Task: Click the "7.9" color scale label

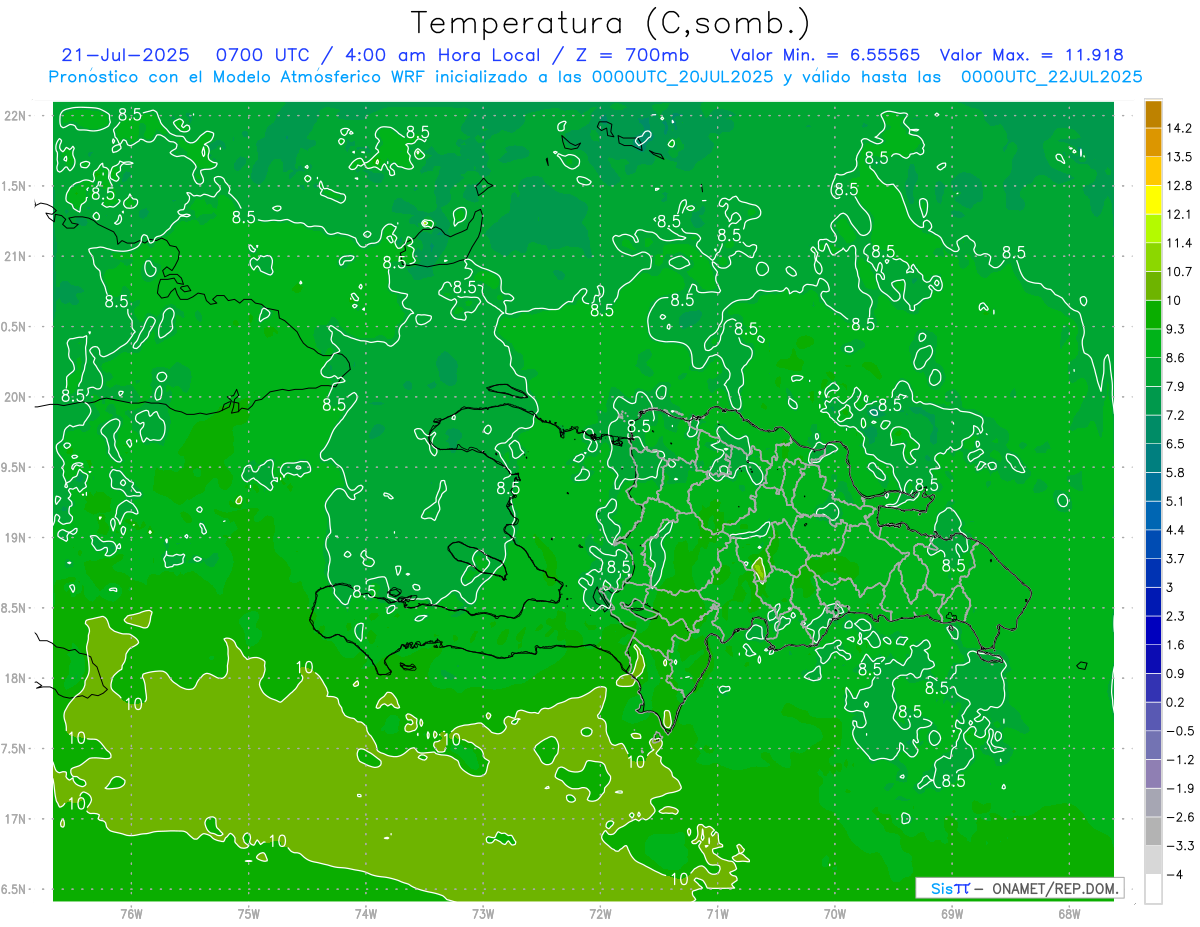Action: coord(1177,386)
